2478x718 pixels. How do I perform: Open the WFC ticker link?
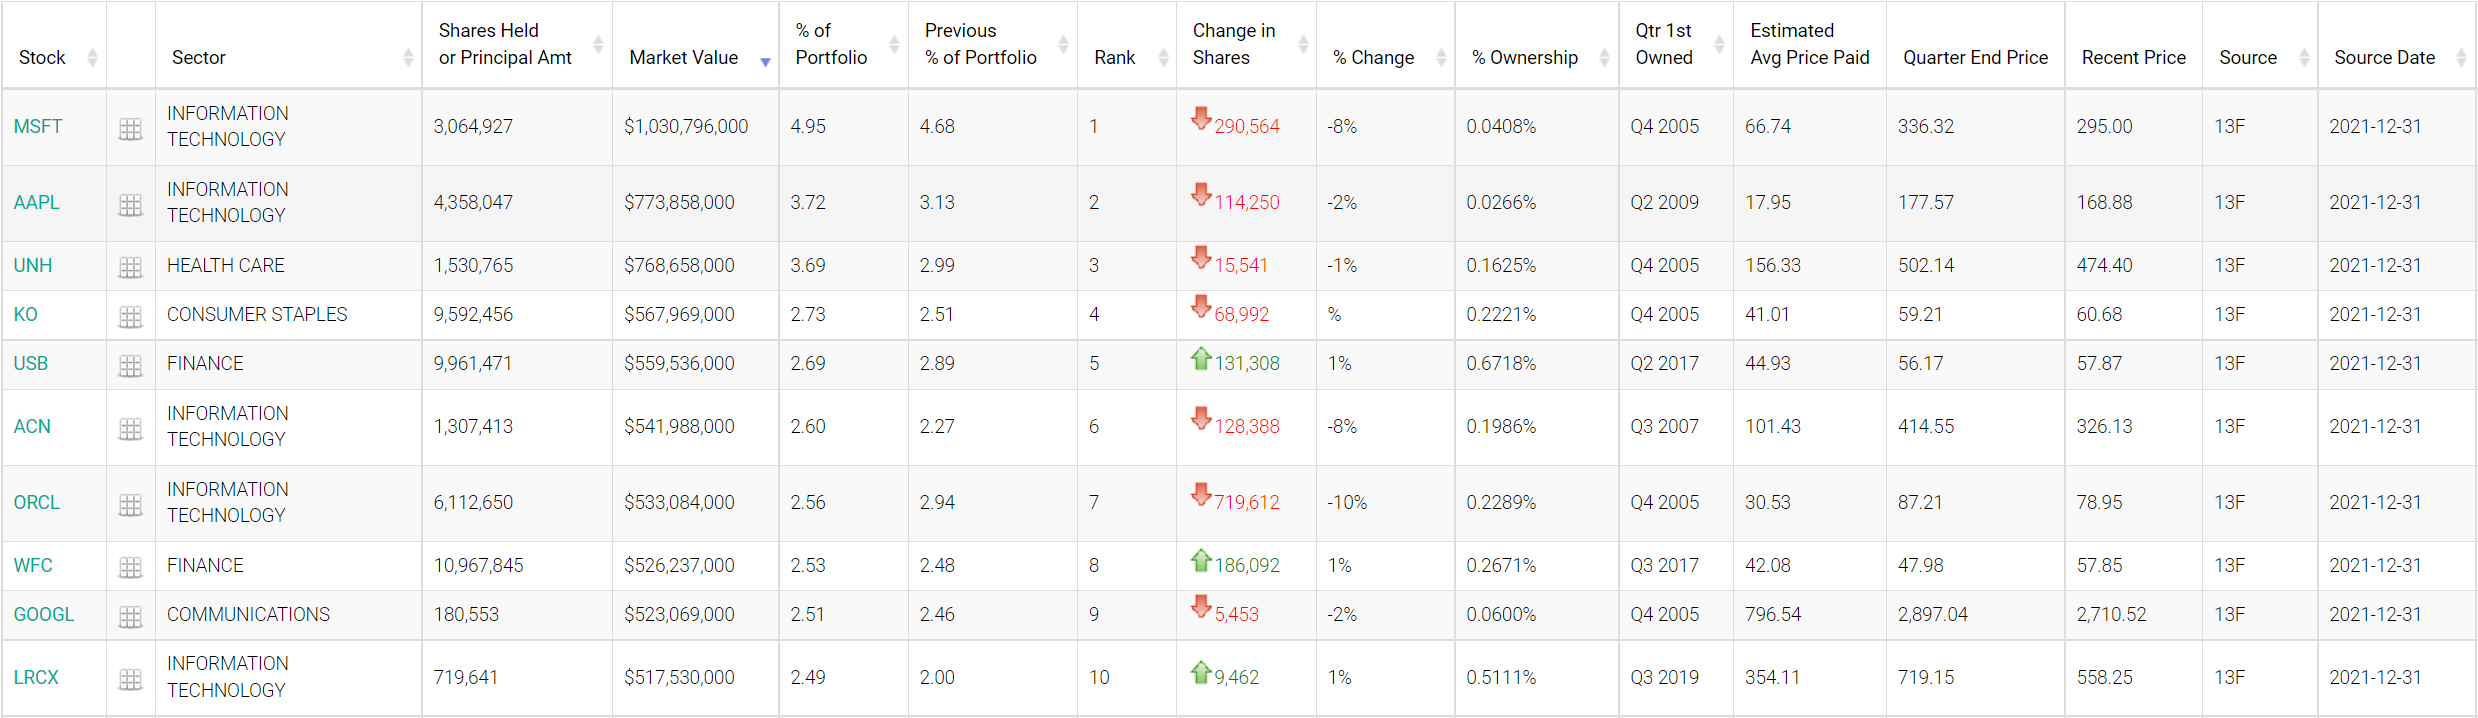(33, 566)
